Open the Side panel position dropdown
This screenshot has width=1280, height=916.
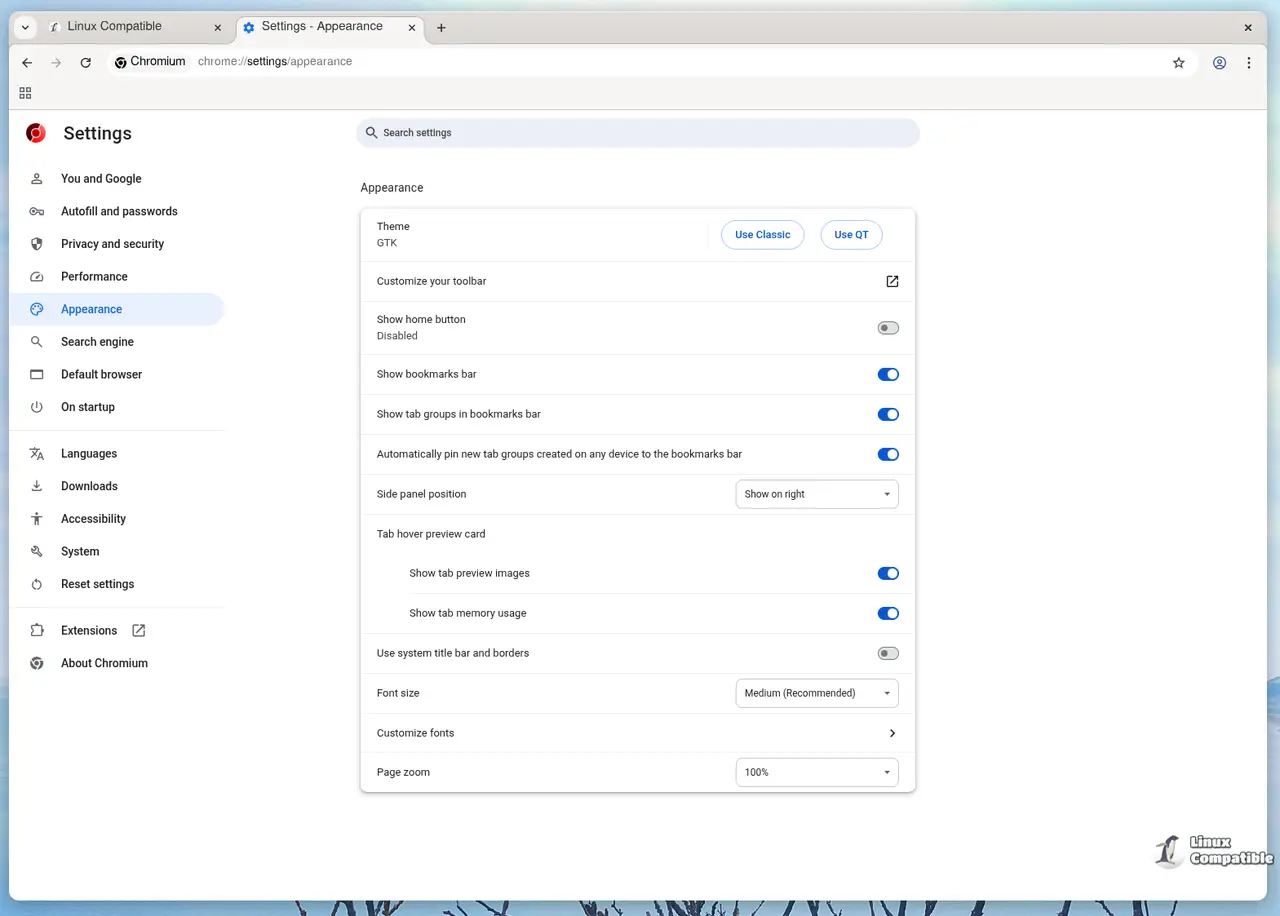coord(816,493)
